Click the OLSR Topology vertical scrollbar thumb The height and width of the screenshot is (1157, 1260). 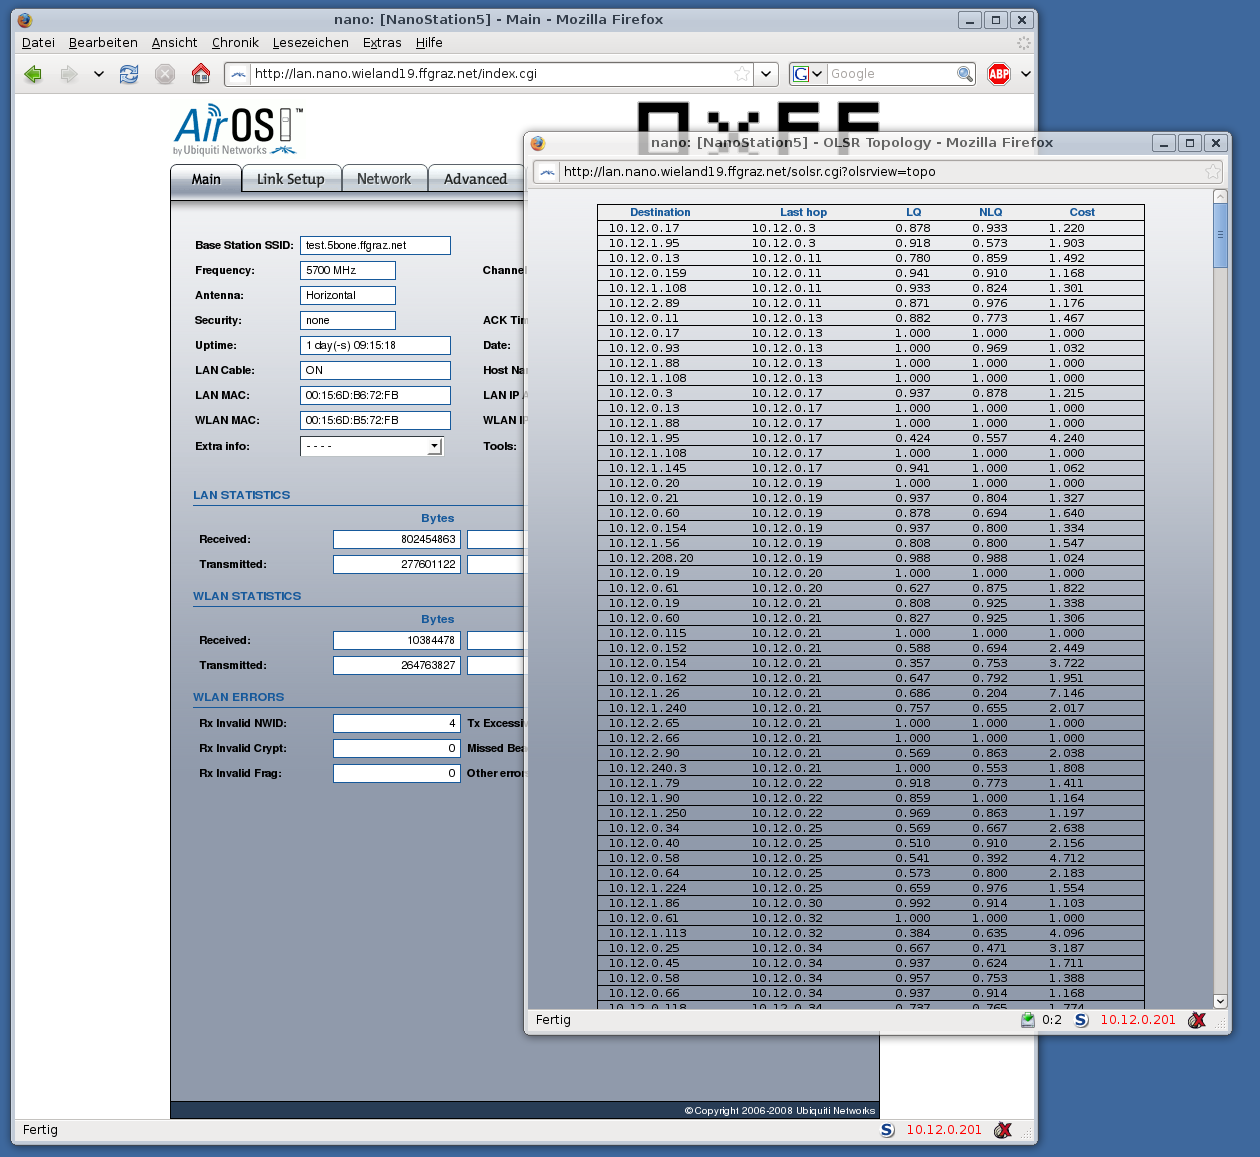[1219, 236]
